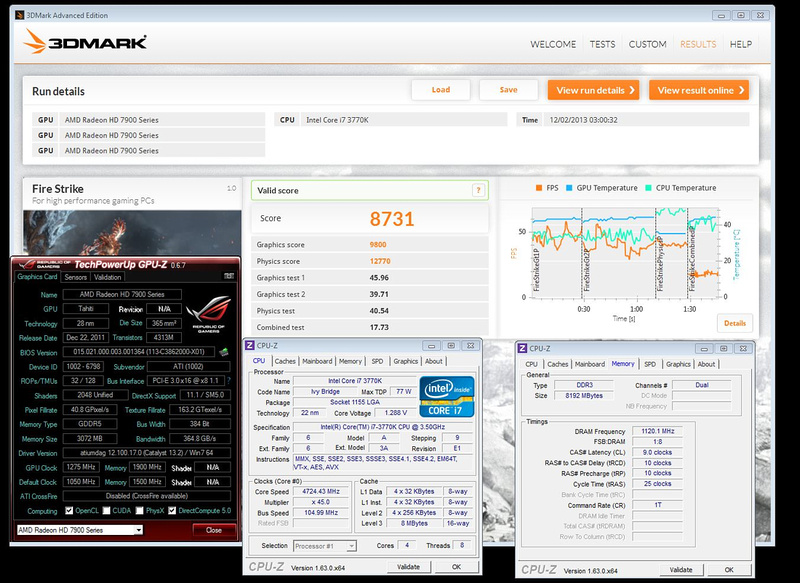Toggle the DirectCompute 5.0 checkbox
Image resolution: width=800 pixels, height=583 pixels.
point(172,511)
